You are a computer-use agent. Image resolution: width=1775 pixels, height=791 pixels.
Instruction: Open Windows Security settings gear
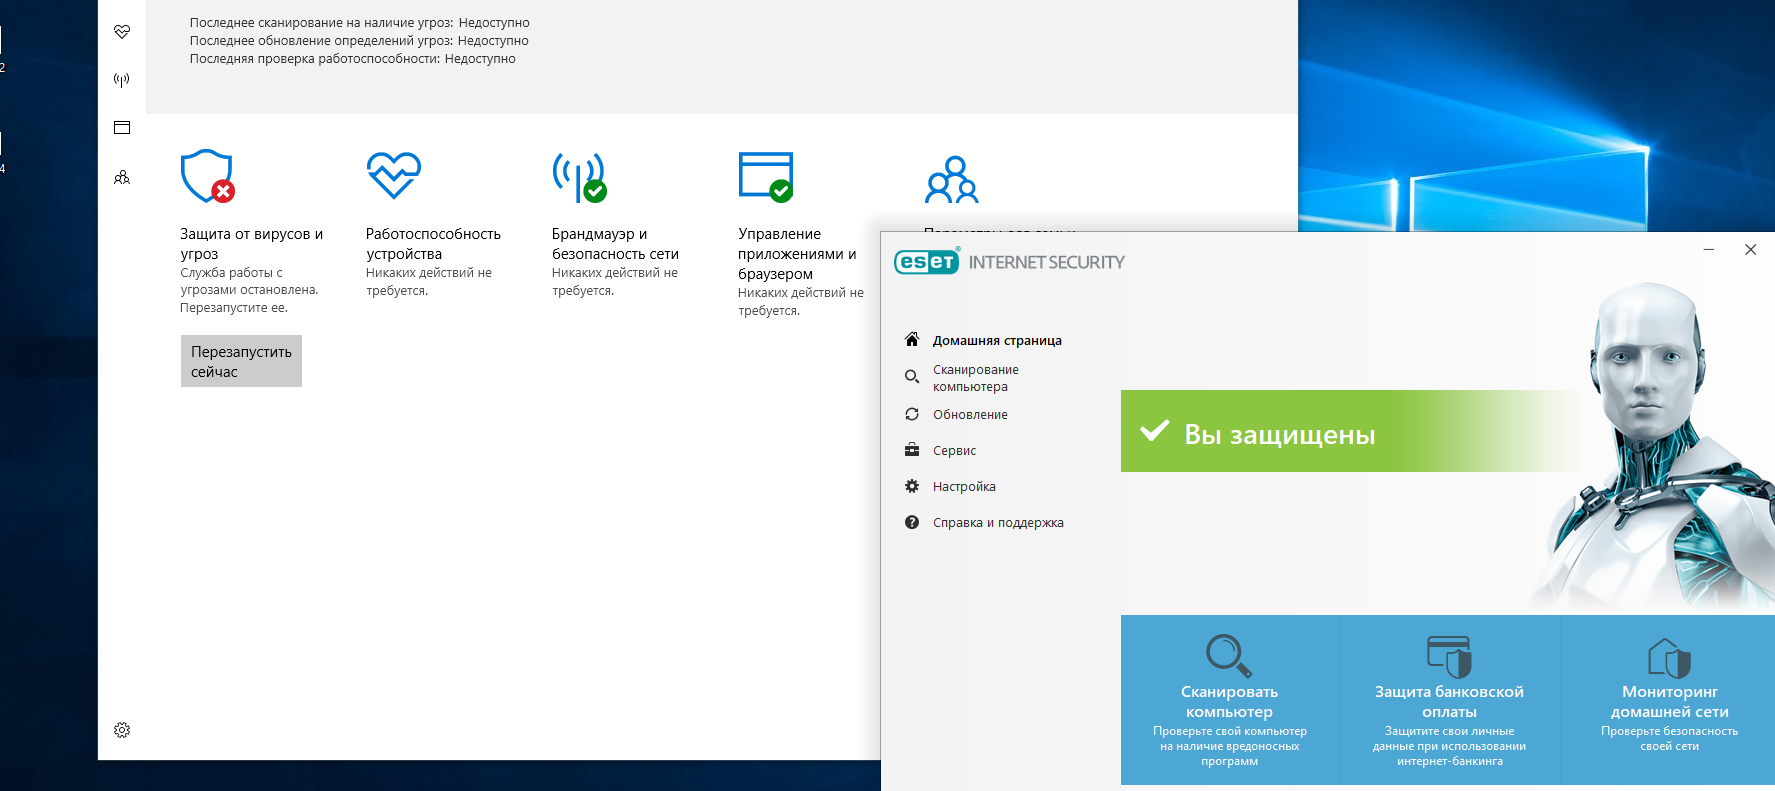click(x=122, y=730)
